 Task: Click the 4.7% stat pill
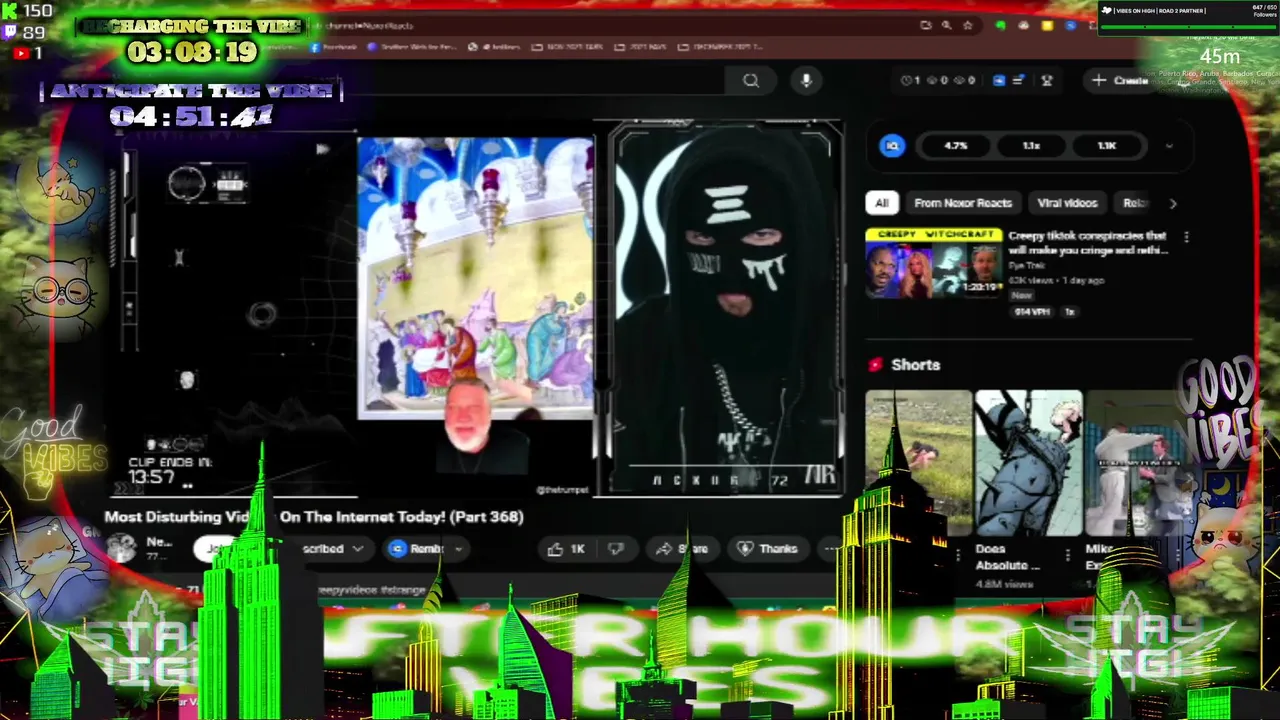[x=956, y=146]
